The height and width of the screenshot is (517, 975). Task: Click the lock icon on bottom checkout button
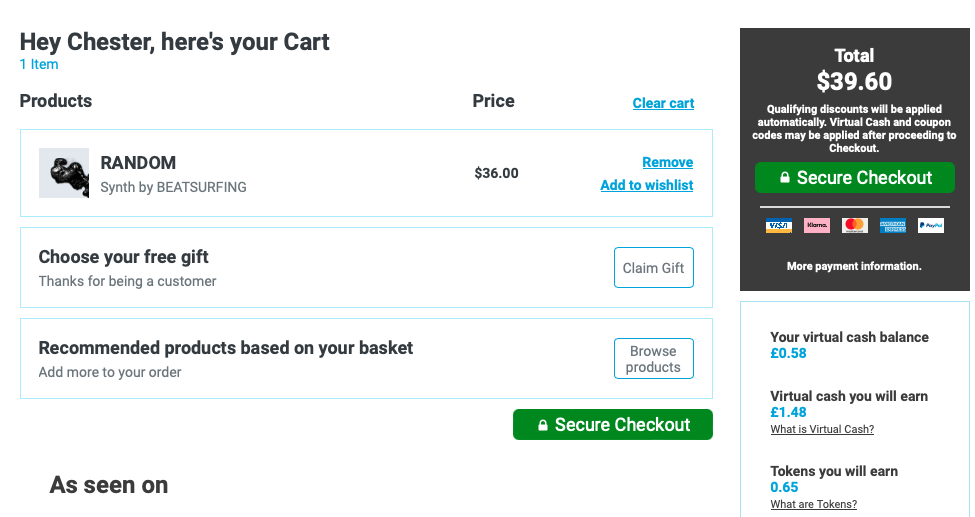542,425
